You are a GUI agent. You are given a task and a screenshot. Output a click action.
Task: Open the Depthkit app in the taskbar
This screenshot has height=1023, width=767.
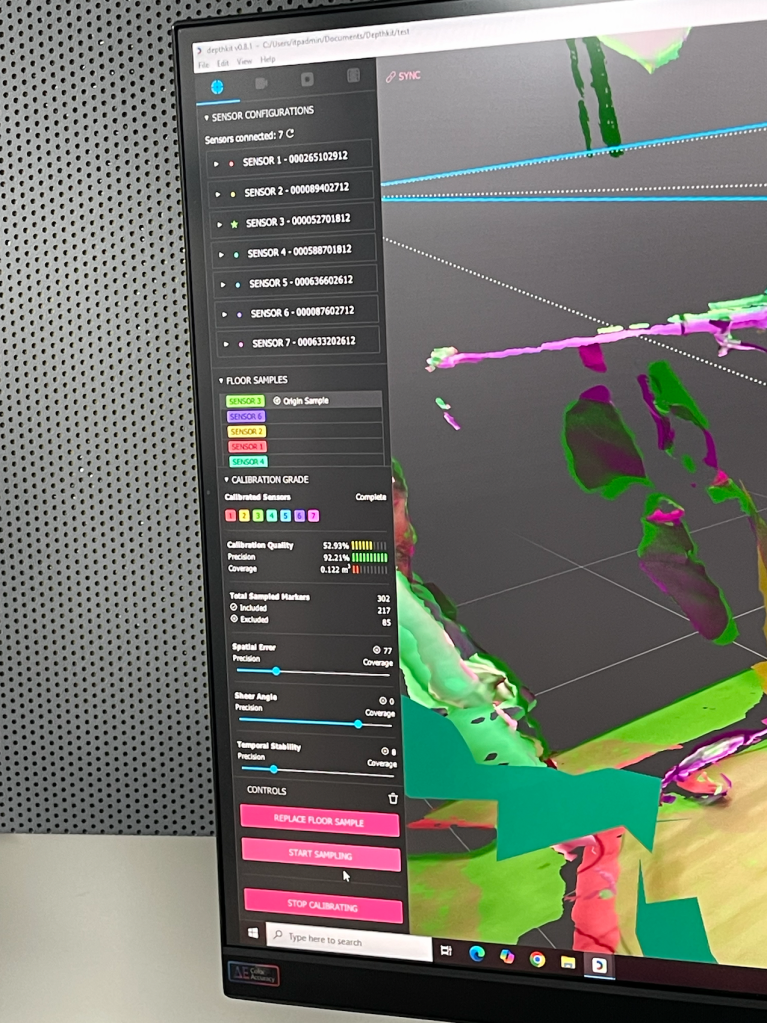(x=599, y=965)
